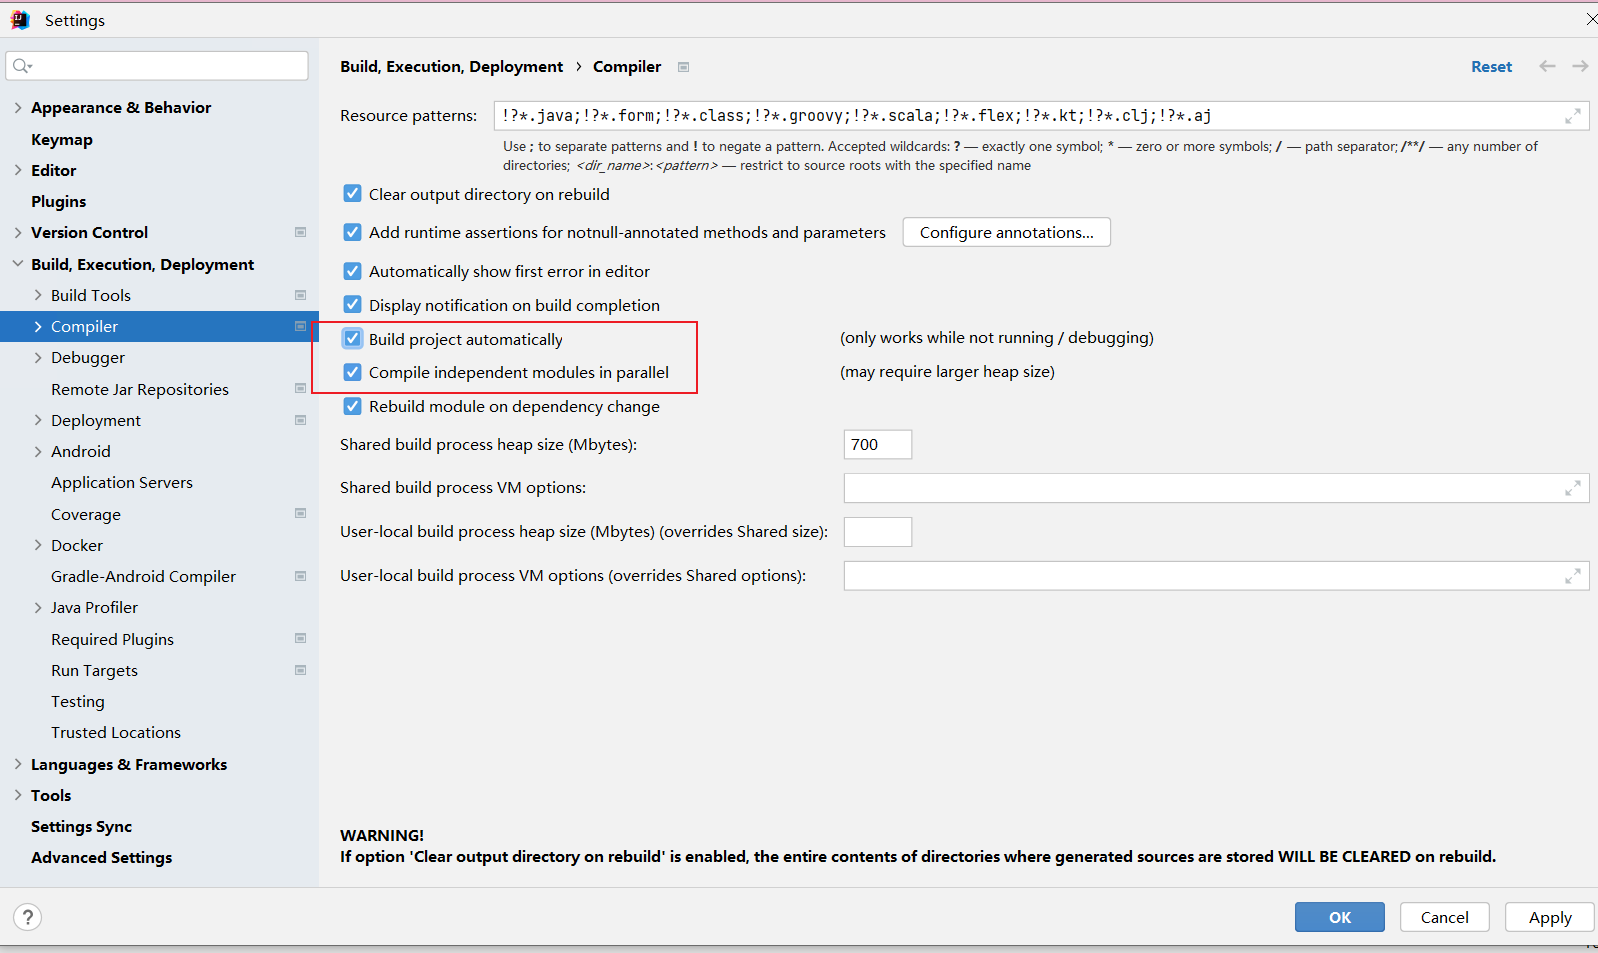Click project-level icon beside Gradle-Android Compiler
The image size is (1598, 953).
pos(300,576)
